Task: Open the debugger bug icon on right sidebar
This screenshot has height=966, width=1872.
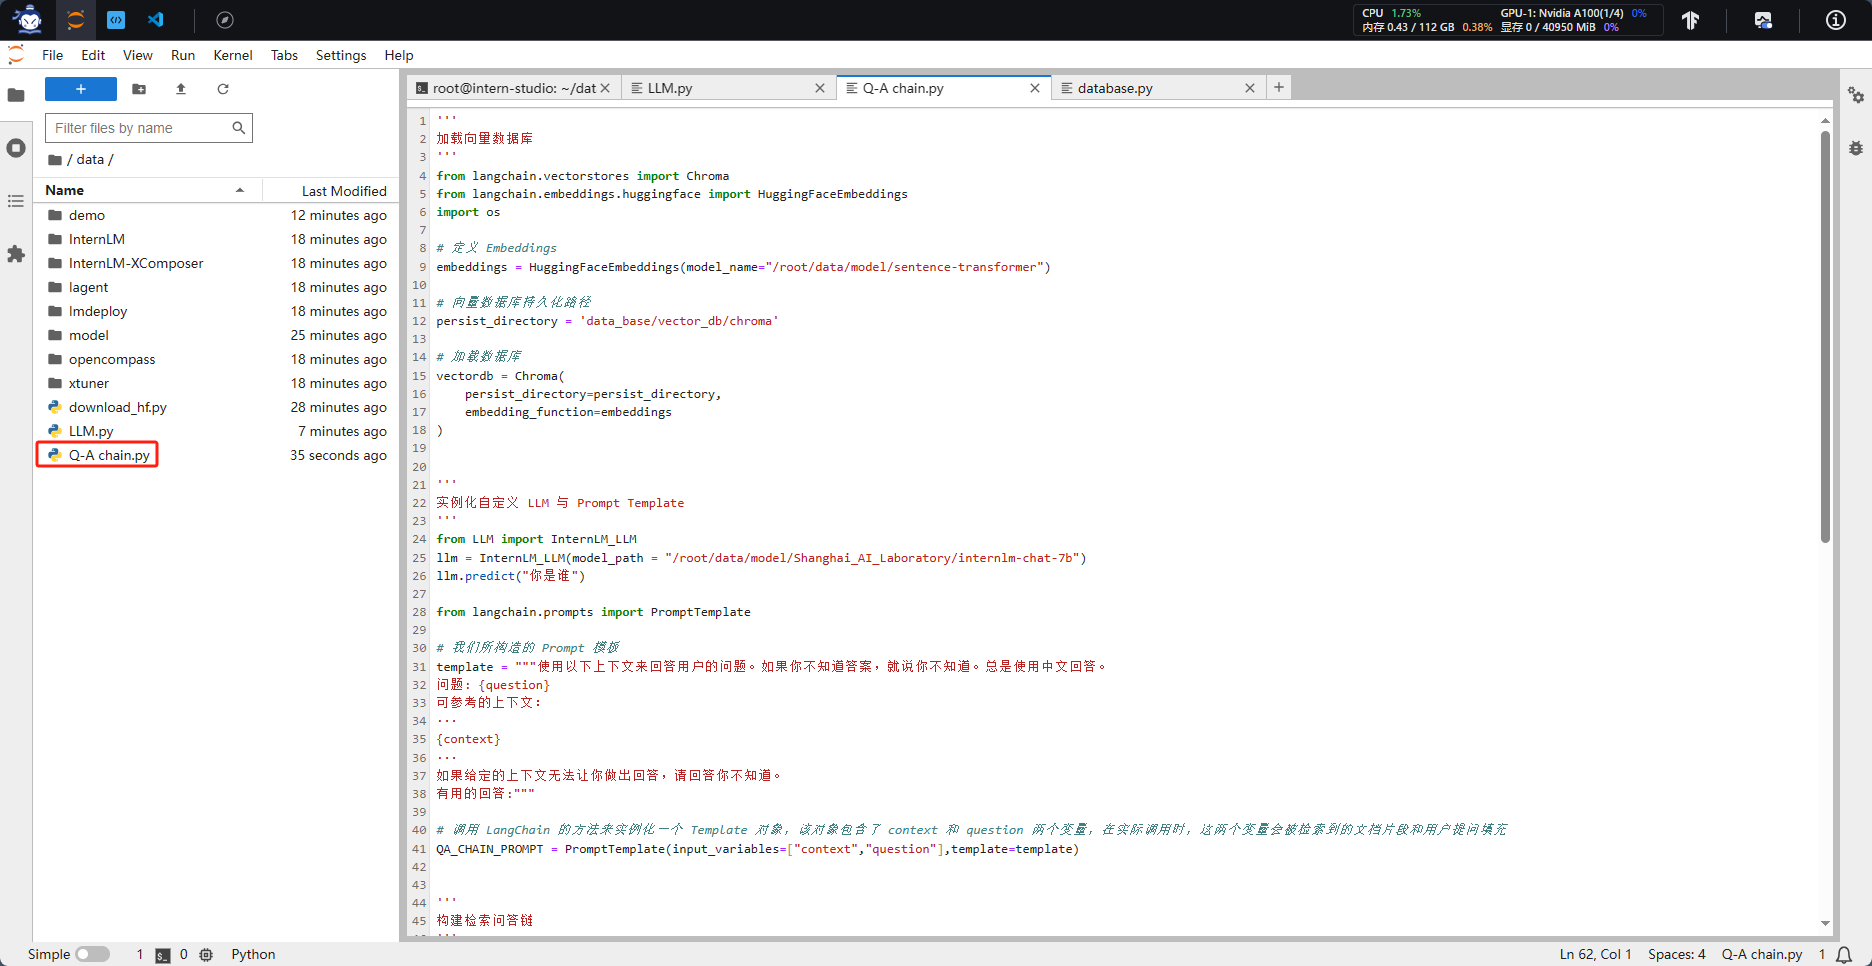Action: click(x=1856, y=148)
